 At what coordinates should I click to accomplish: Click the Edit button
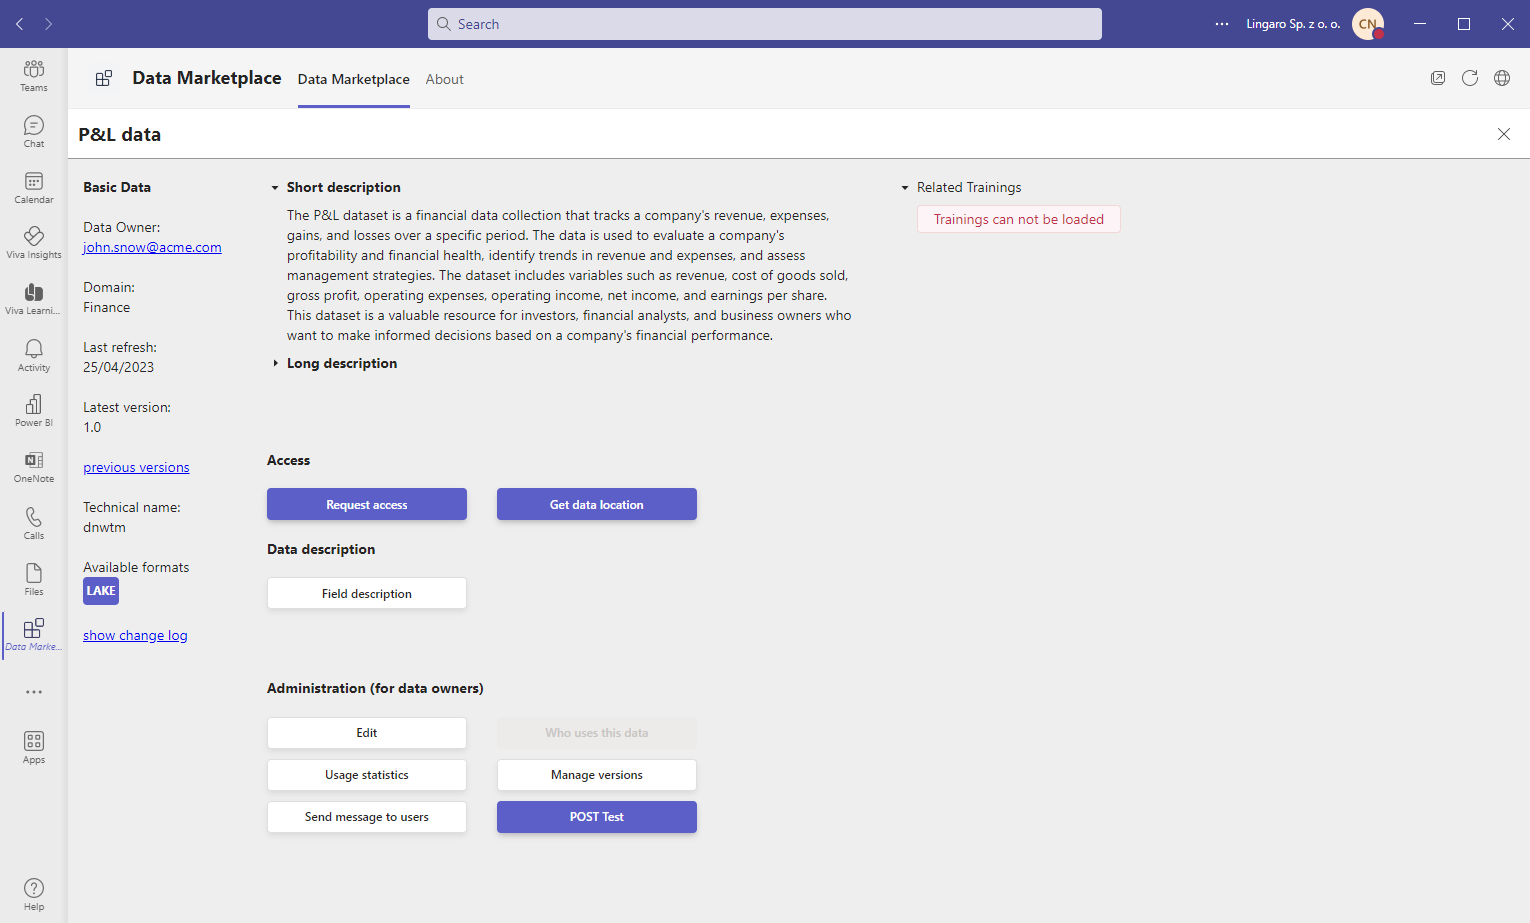(x=367, y=733)
